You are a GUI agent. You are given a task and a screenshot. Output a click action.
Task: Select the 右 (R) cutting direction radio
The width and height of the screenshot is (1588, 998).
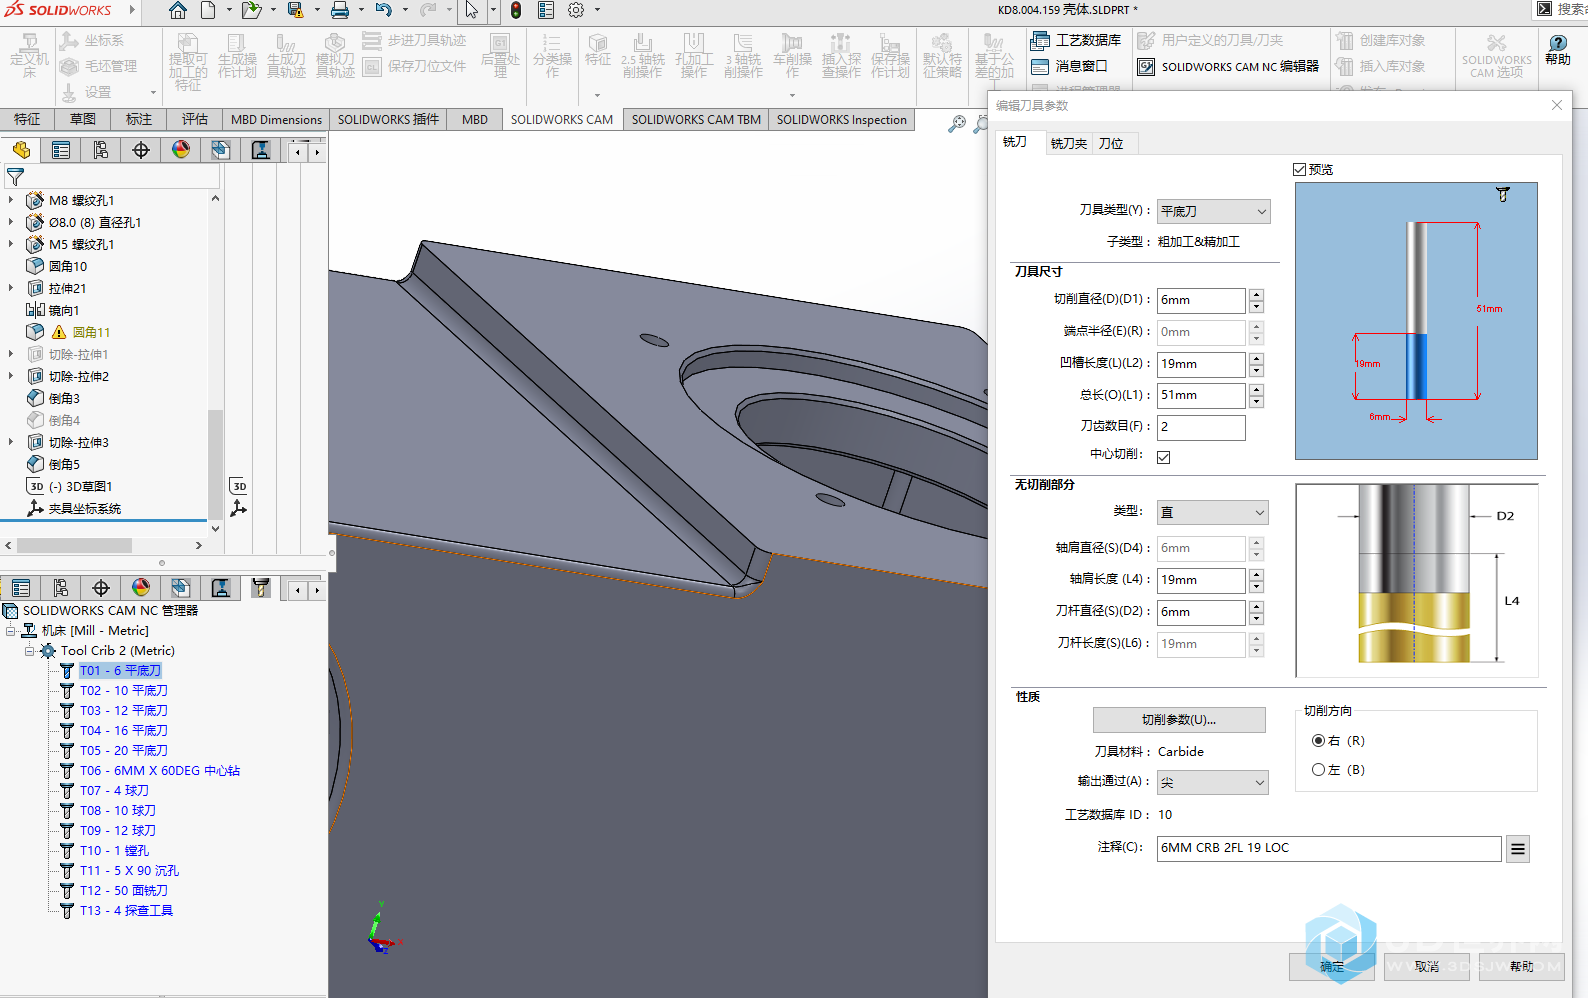1318,741
